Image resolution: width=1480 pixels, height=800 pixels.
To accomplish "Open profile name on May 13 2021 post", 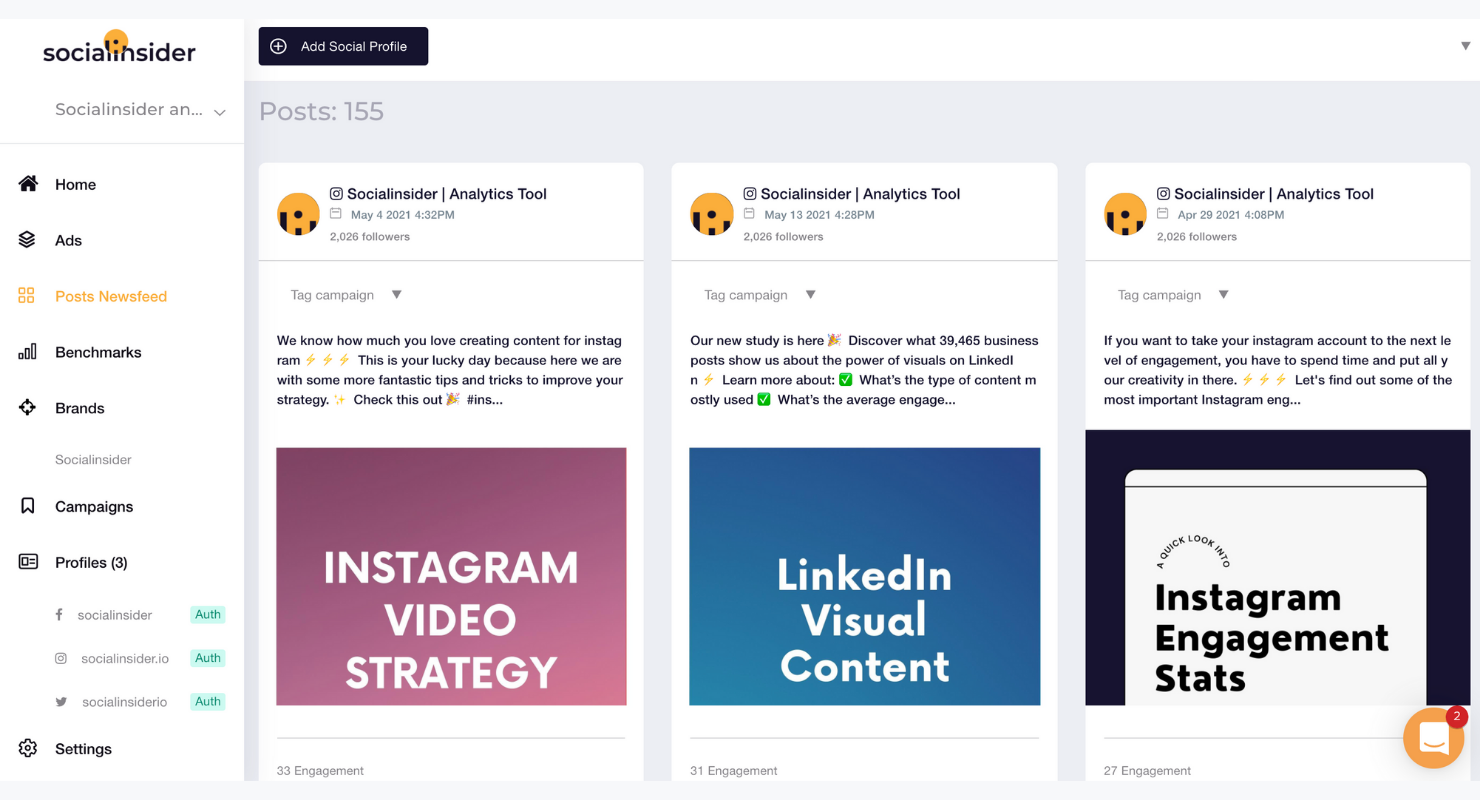I will 860,194.
